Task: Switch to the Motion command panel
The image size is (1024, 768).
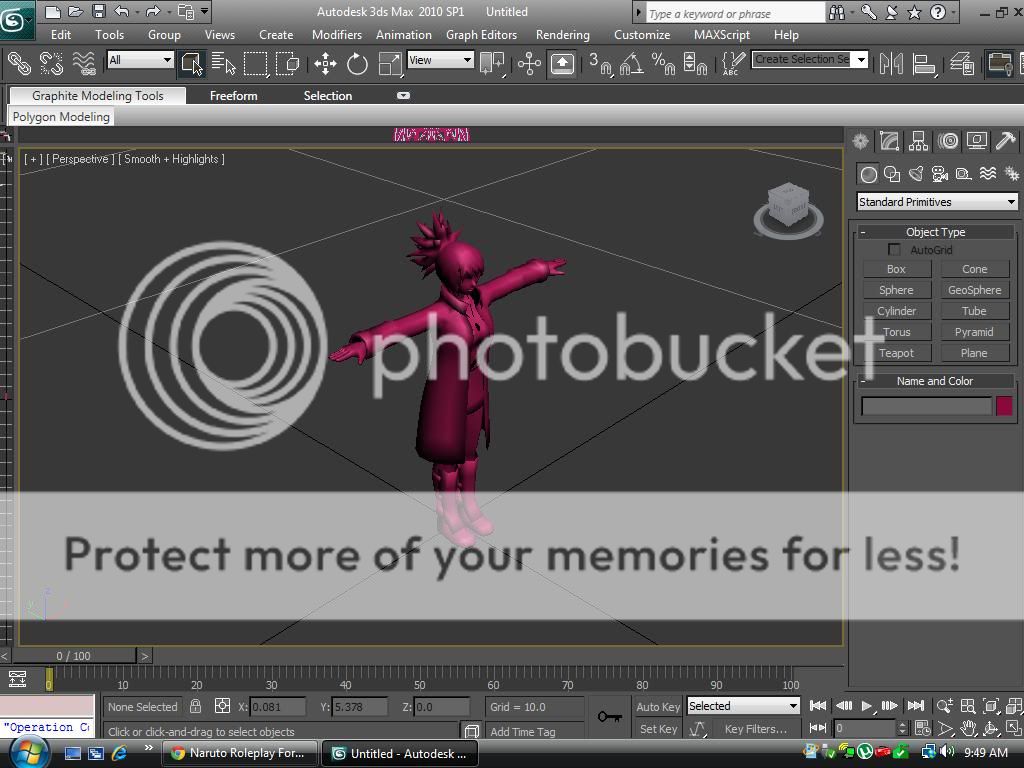Action: [x=948, y=140]
